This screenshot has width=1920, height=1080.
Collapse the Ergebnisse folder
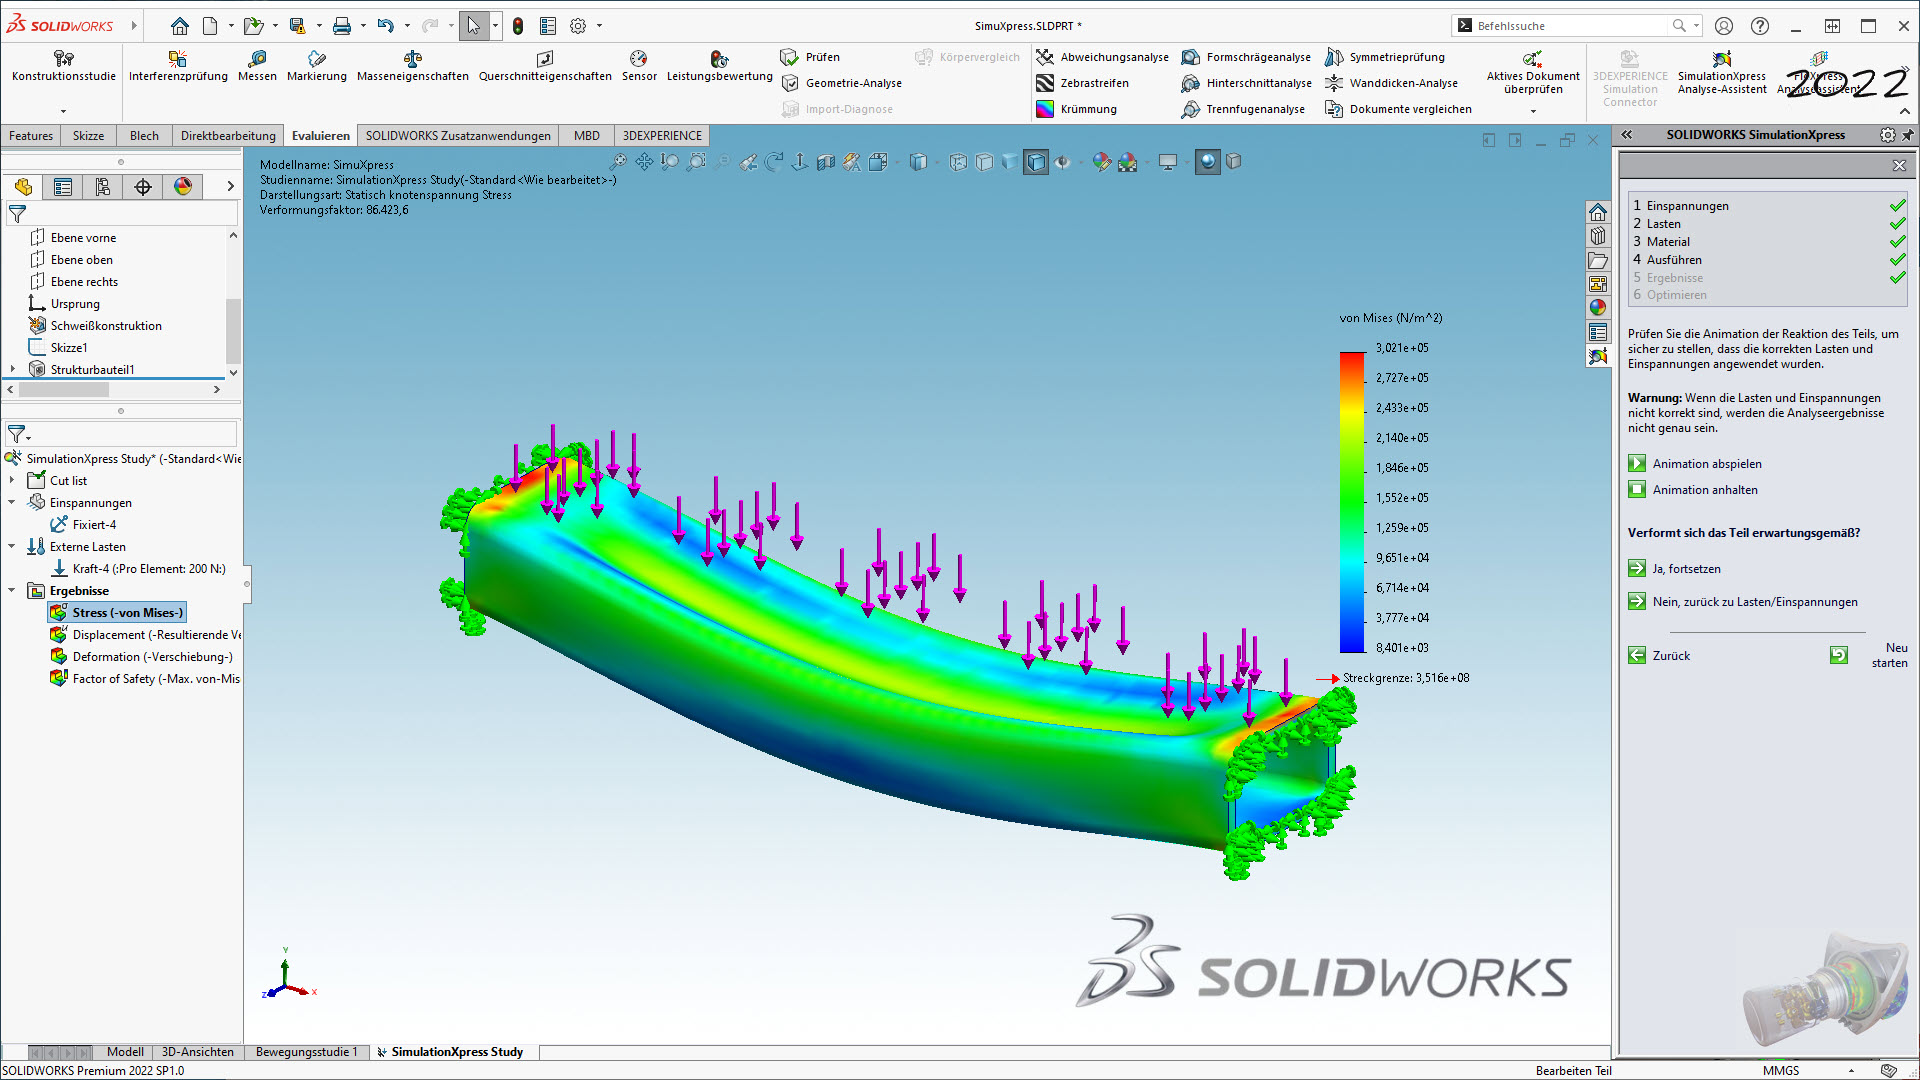pos(12,591)
